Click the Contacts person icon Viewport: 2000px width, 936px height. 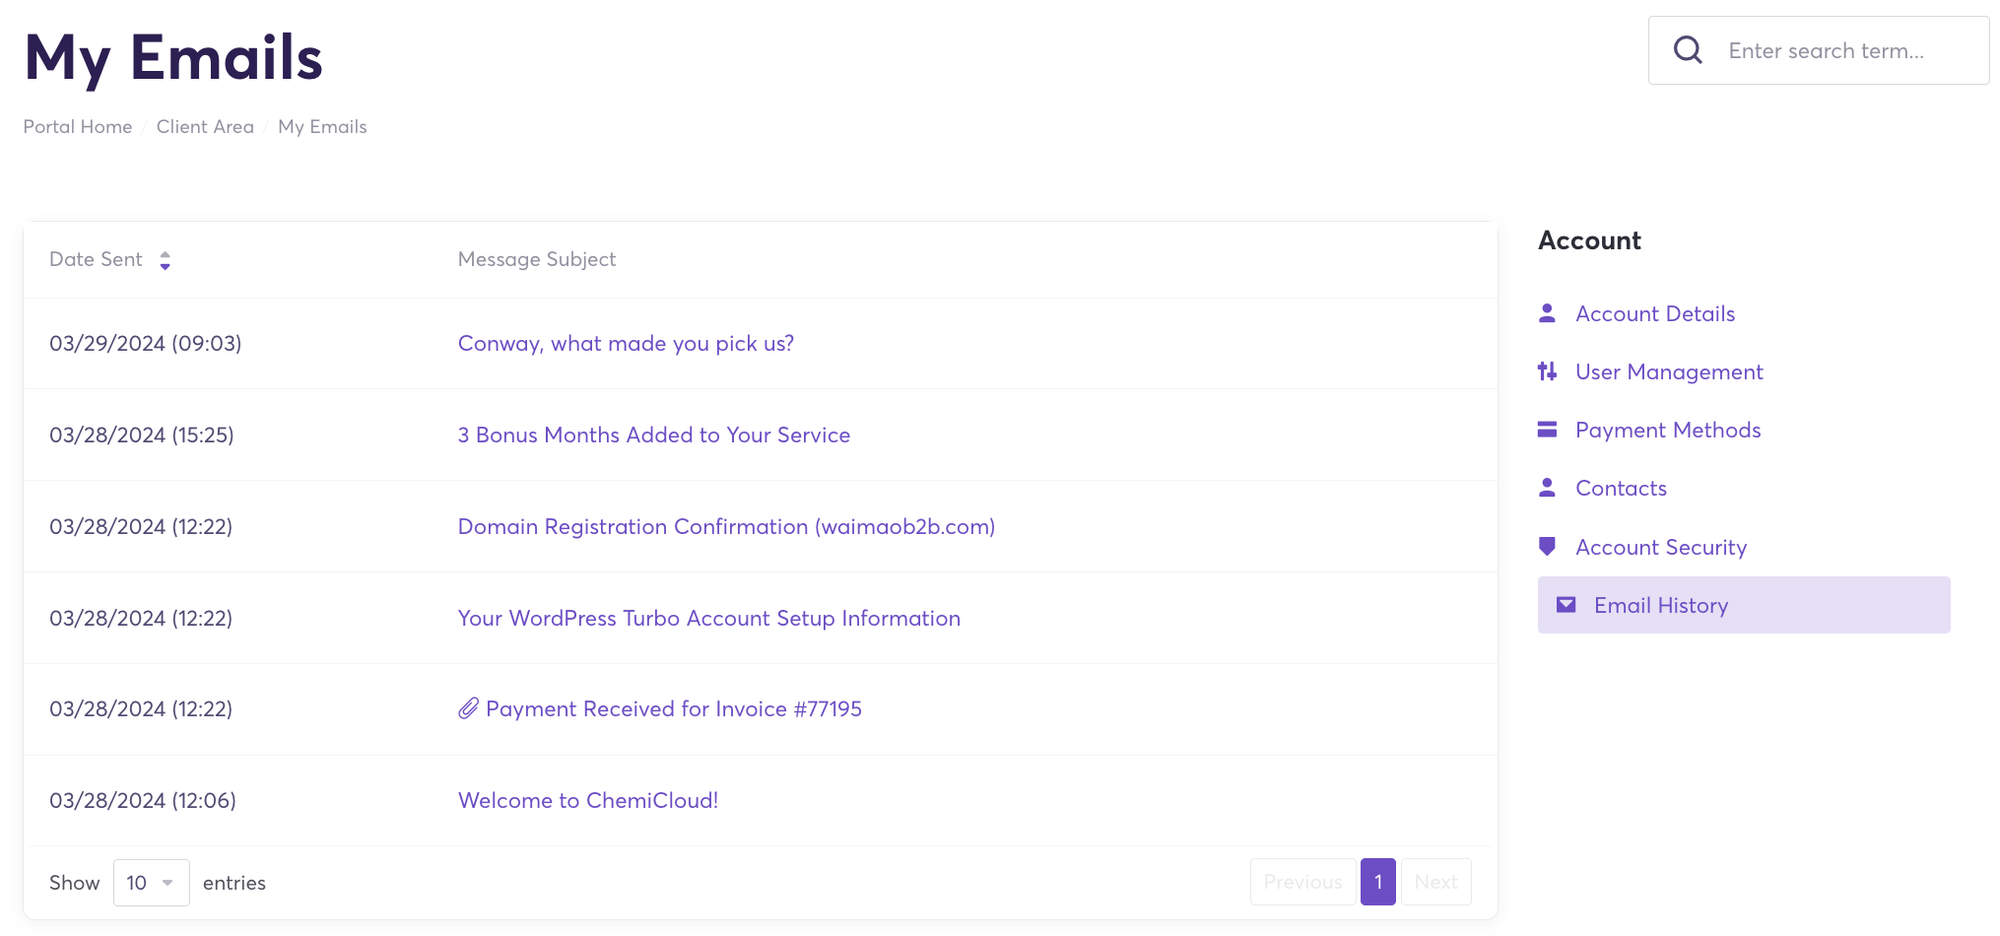(1547, 488)
